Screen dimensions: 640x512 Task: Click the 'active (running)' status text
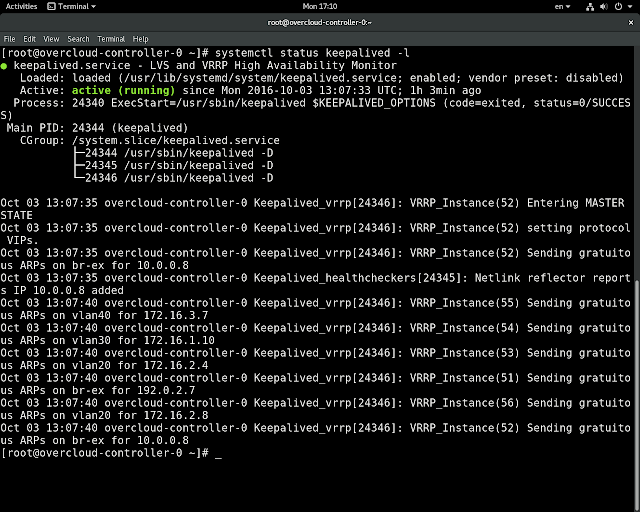(x=123, y=90)
